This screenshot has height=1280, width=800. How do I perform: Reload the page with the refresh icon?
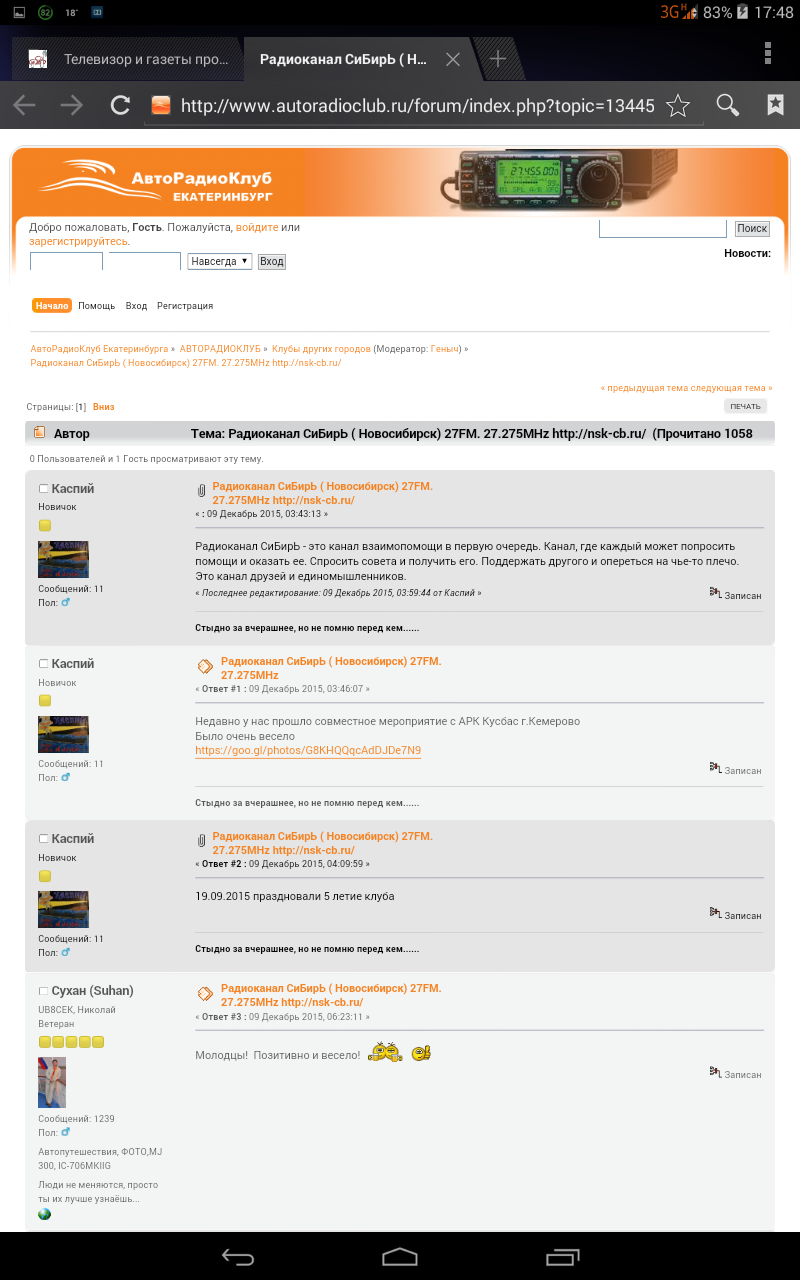pos(120,105)
